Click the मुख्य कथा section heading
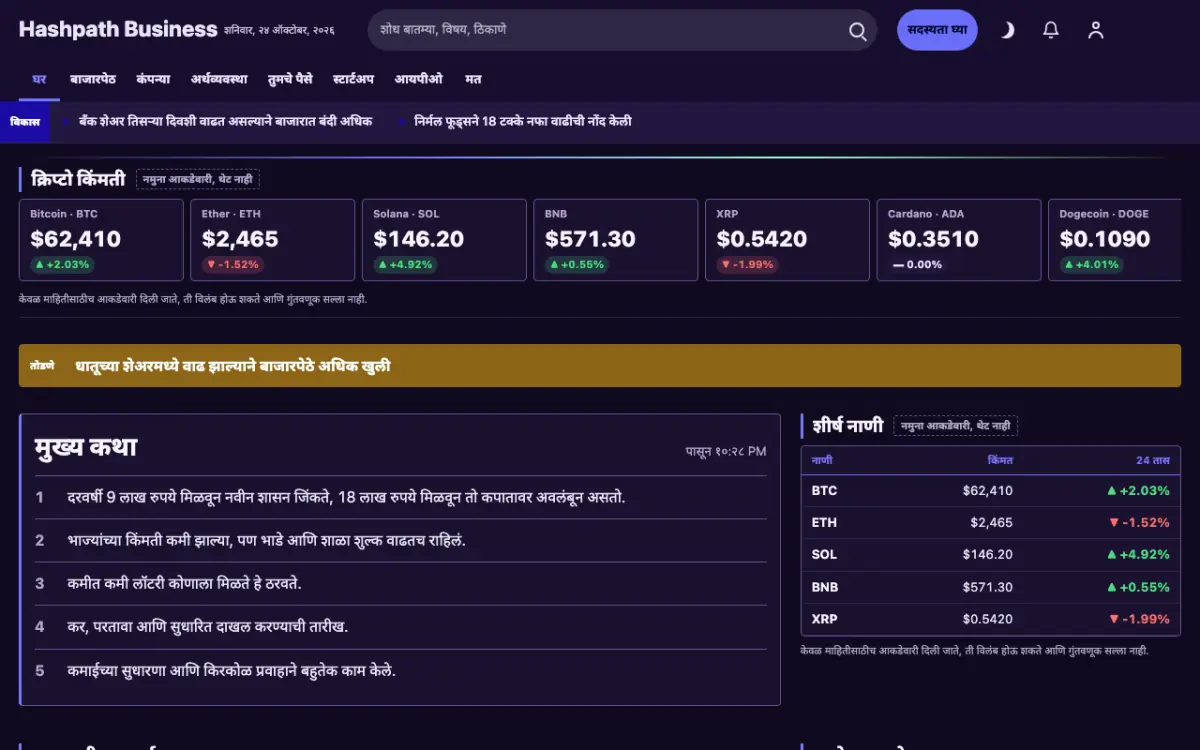 (86, 447)
